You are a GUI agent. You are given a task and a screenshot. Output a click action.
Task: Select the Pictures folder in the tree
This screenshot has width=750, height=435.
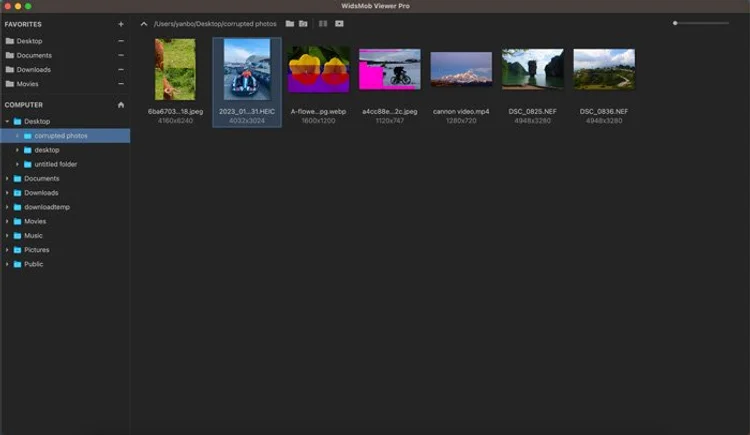(36, 250)
